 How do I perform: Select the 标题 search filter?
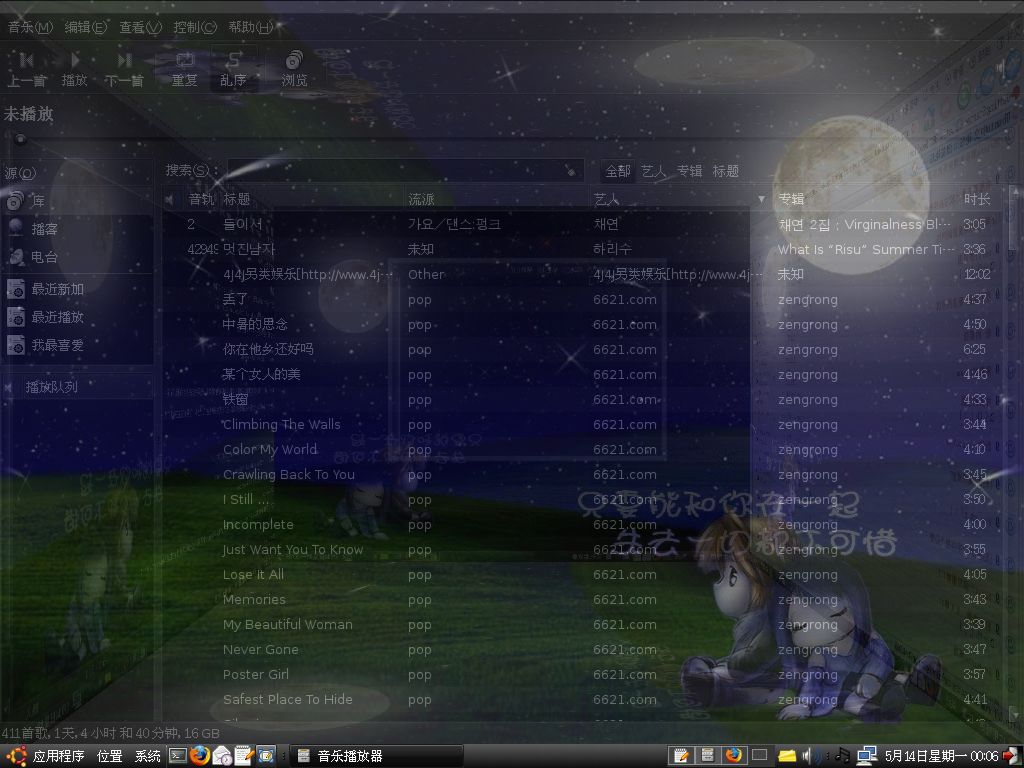pos(726,171)
